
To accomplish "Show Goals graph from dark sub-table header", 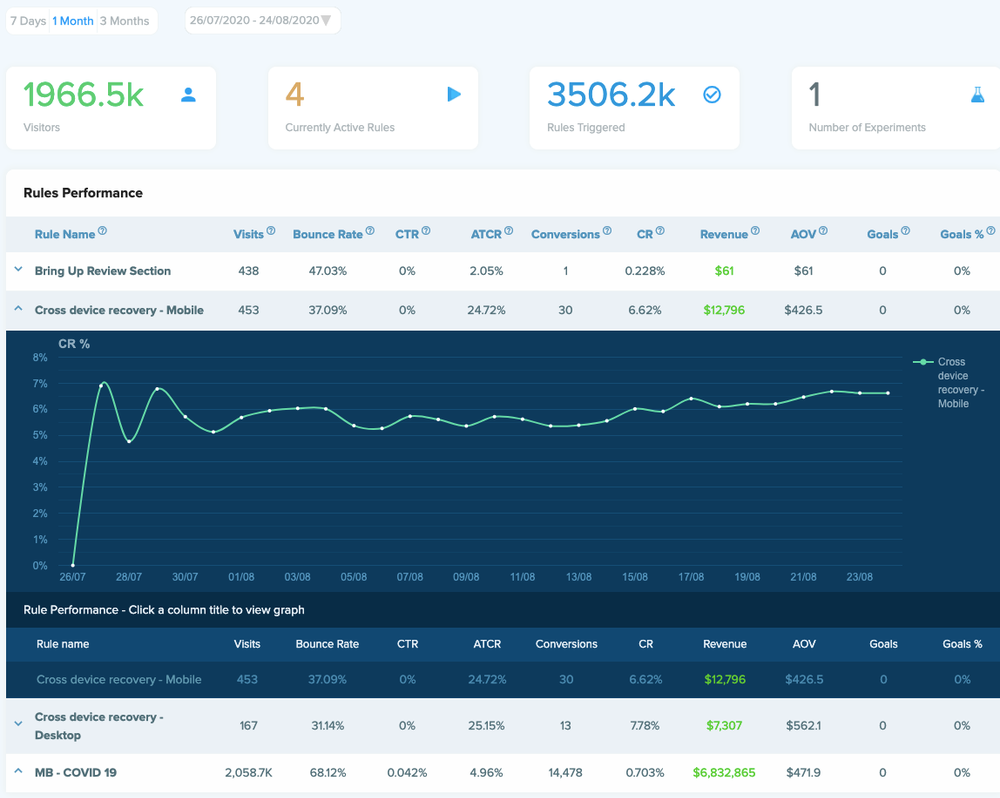I will pyautogui.click(x=883, y=644).
